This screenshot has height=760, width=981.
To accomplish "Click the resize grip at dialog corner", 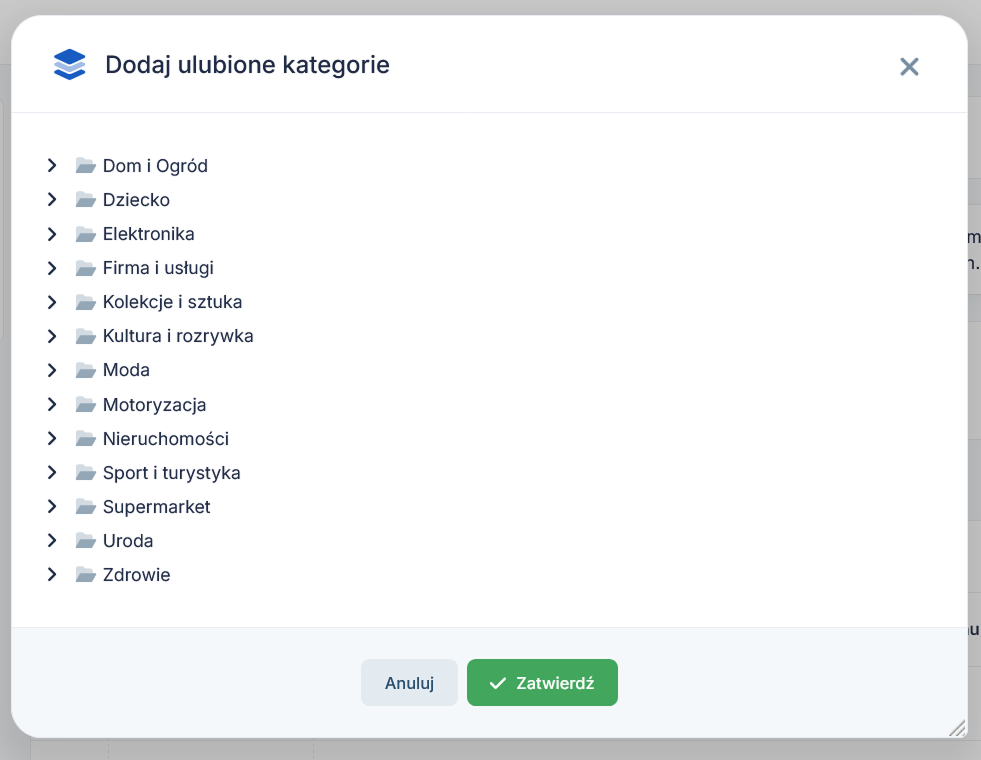I will pos(957,727).
